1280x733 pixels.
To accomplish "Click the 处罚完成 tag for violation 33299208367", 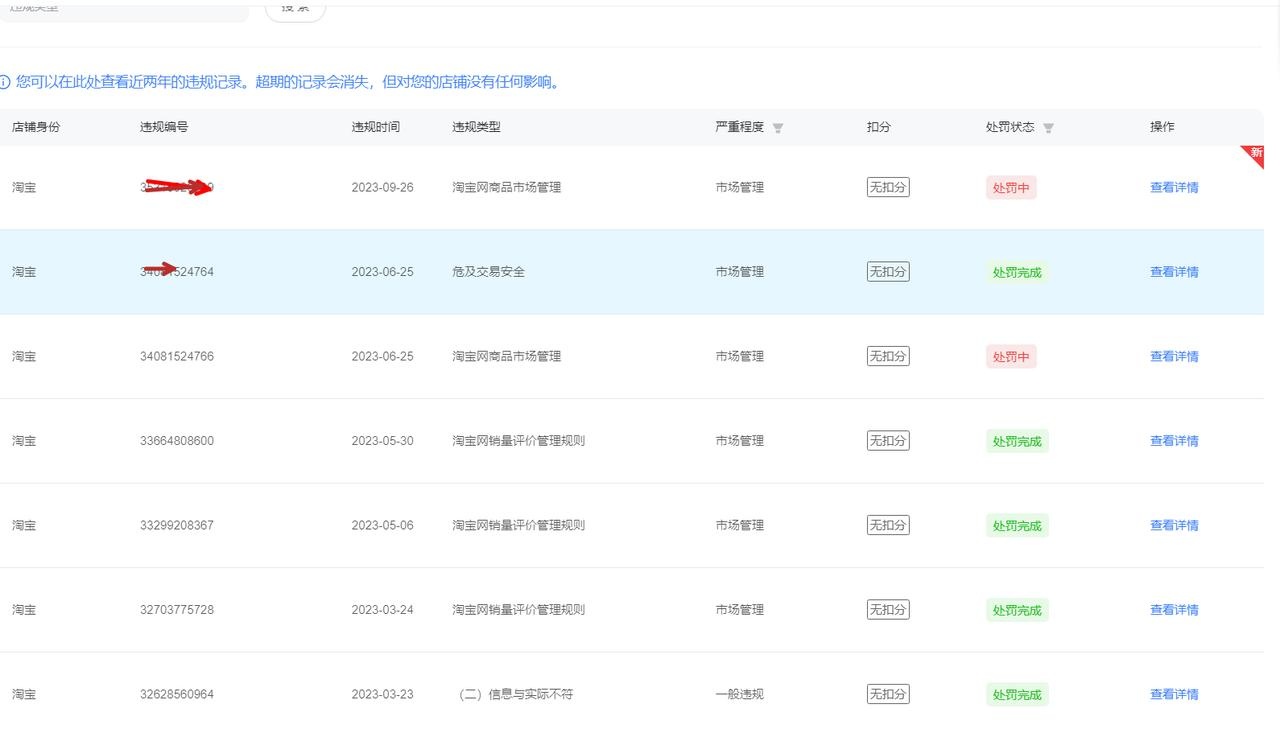I will pyautogui.click(x=1017, y=526).
